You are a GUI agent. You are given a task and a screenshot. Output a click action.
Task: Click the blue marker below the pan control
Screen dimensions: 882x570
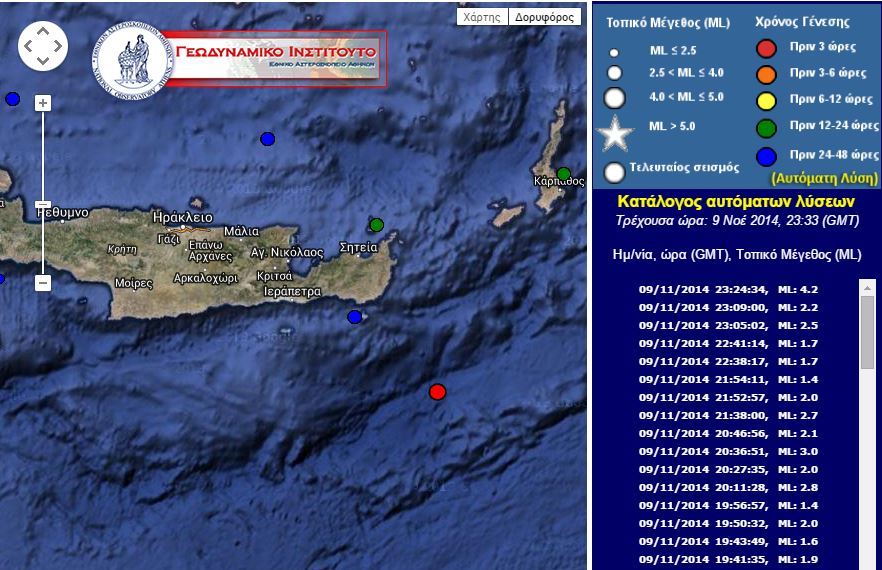(x=12, y=99)
